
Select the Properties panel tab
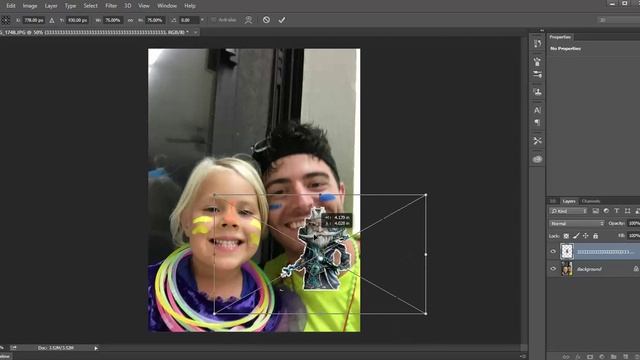coord(560,37)
